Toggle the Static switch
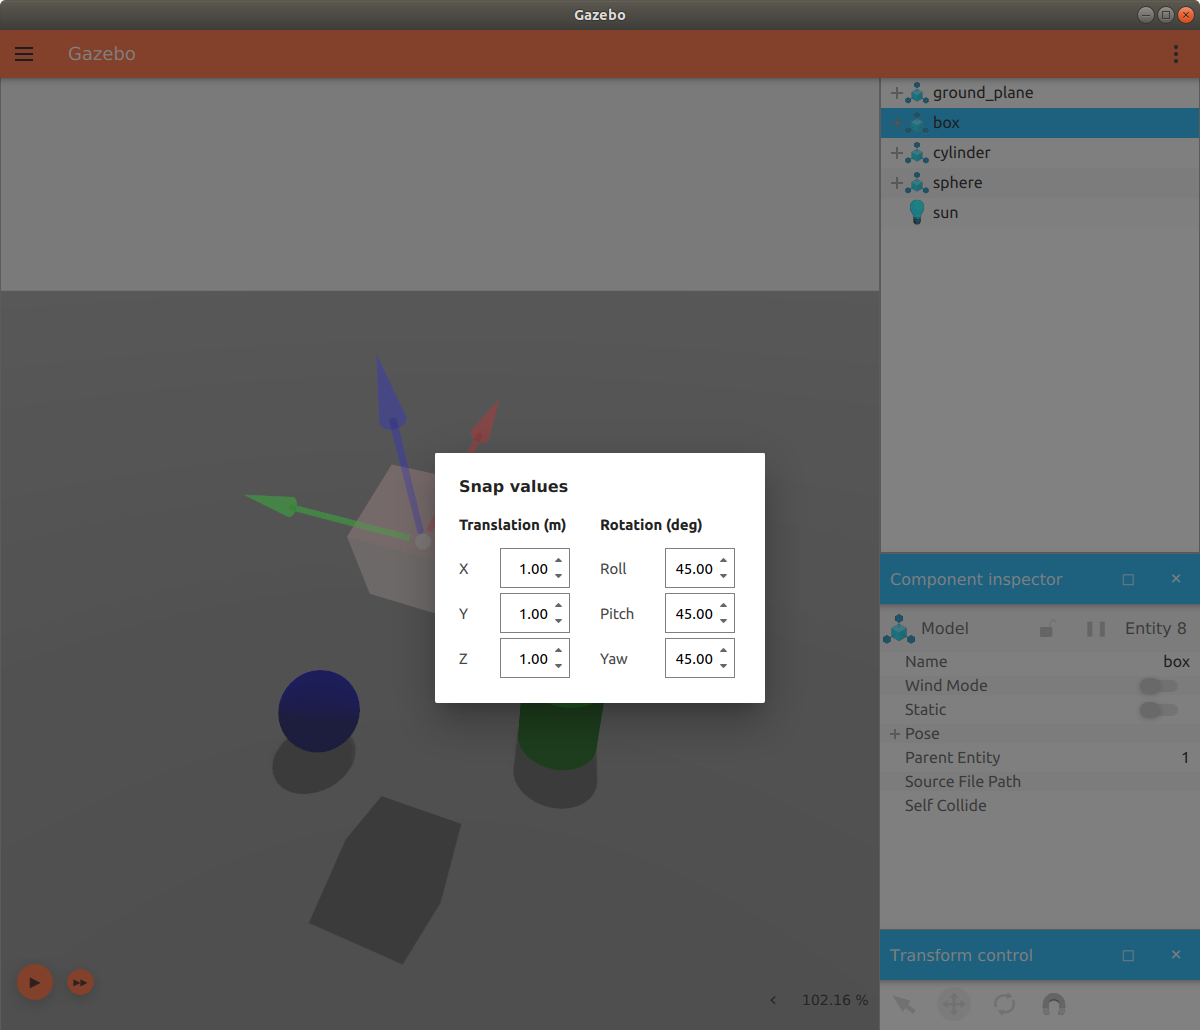The height and width of the screenshot is (1030, 1200). point(1158,710)
